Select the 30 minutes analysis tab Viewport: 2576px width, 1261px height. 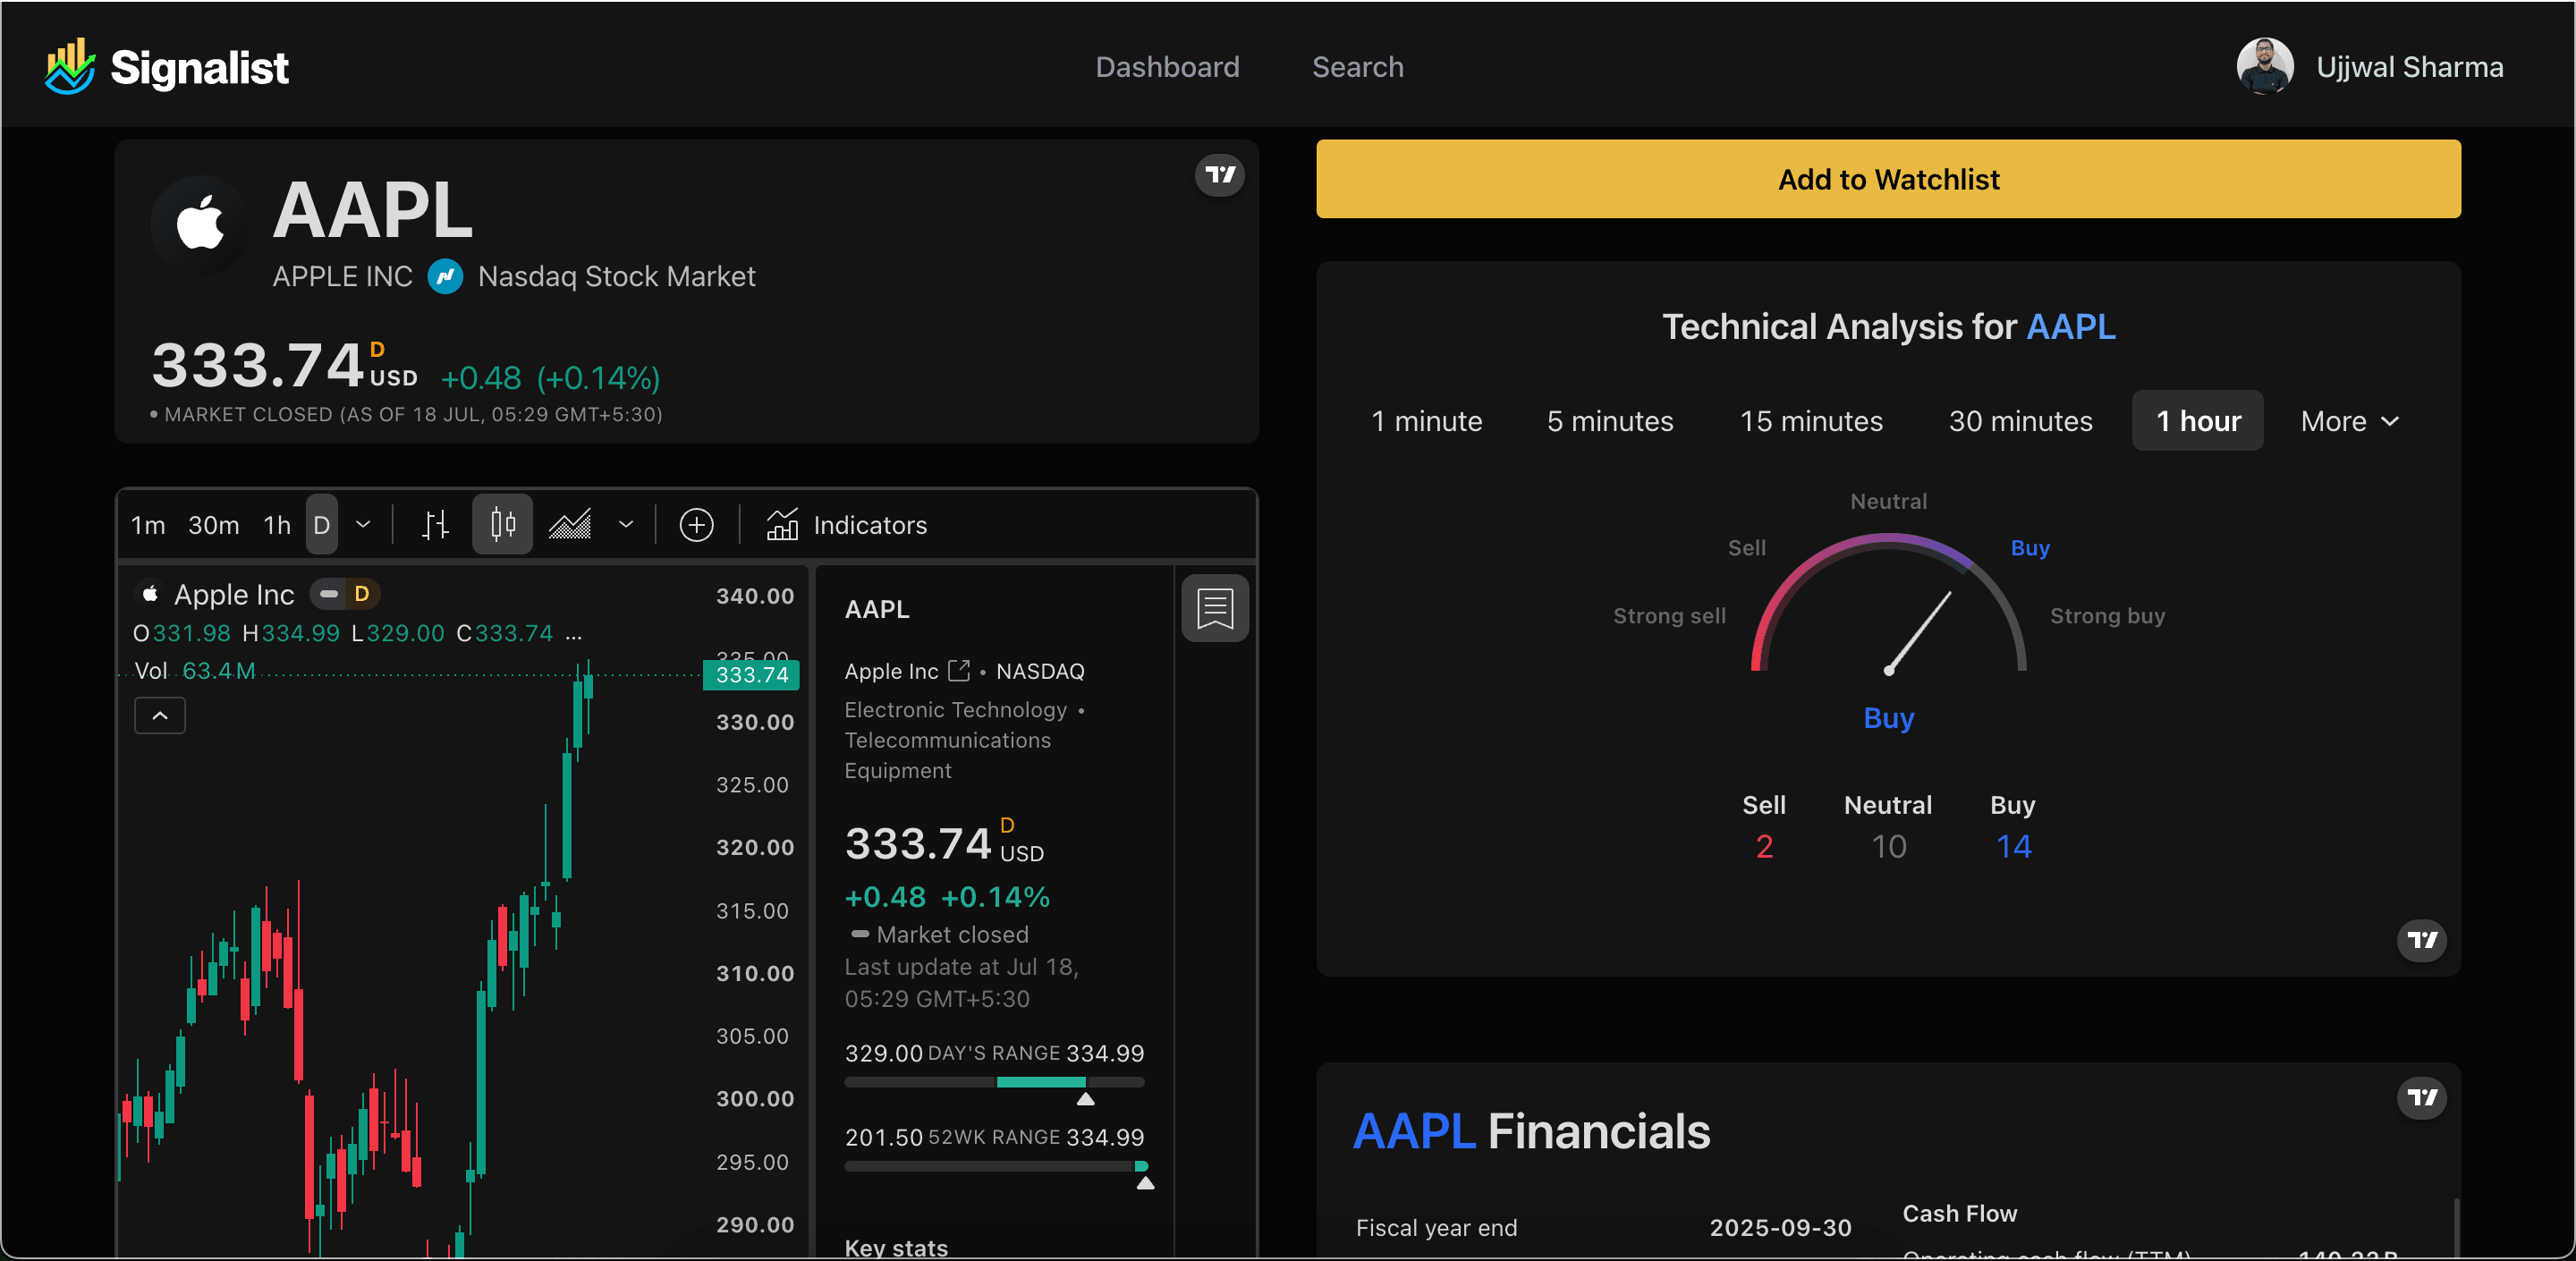point(2020,421)
